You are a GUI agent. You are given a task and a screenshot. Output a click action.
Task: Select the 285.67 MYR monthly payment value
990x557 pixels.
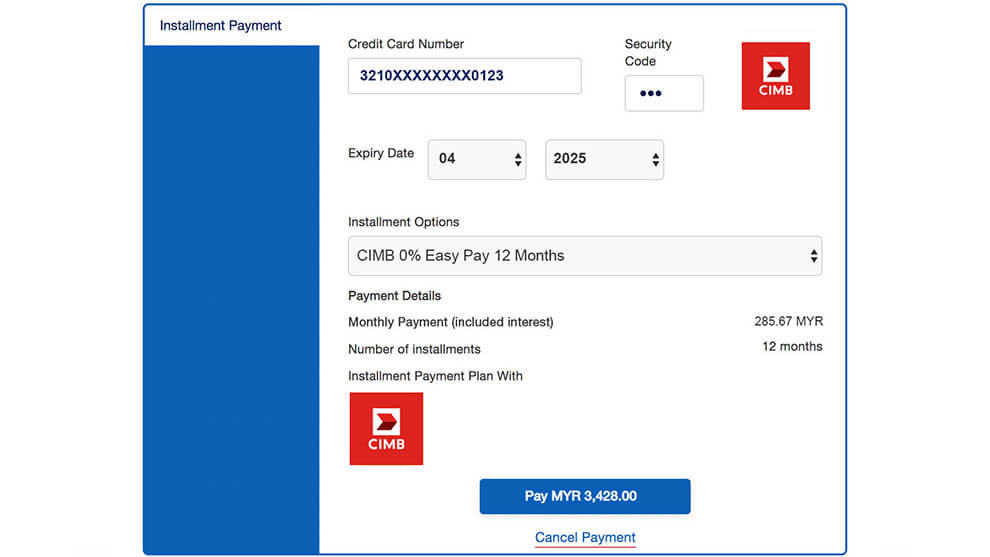click(789, 321)
